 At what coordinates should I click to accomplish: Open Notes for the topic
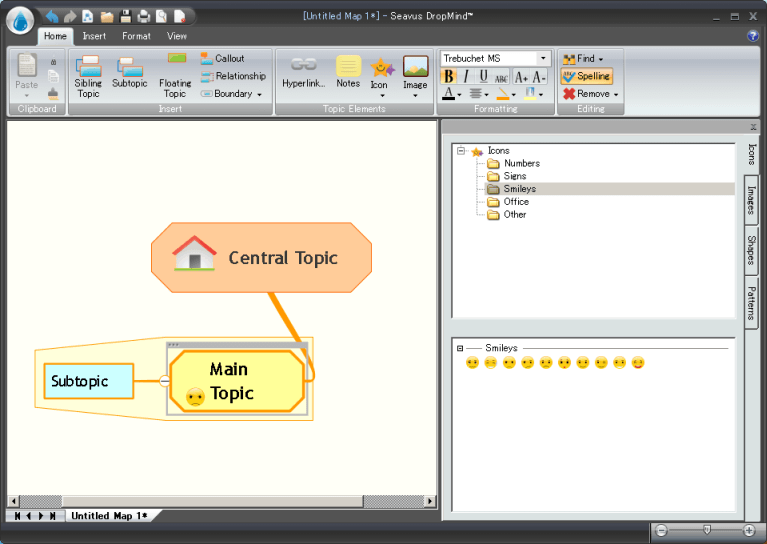348,67
